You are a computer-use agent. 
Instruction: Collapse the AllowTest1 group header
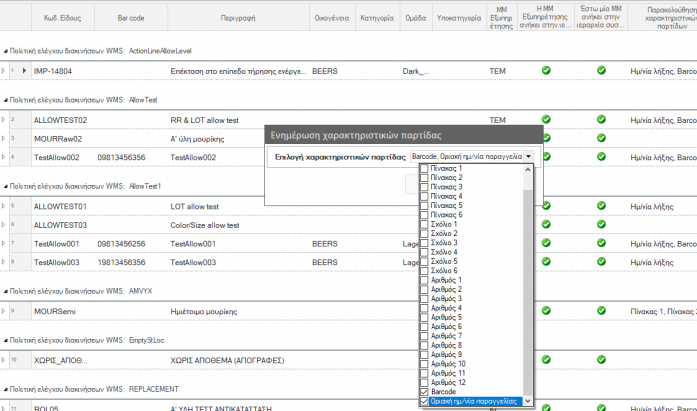click(x=5, y=187)
